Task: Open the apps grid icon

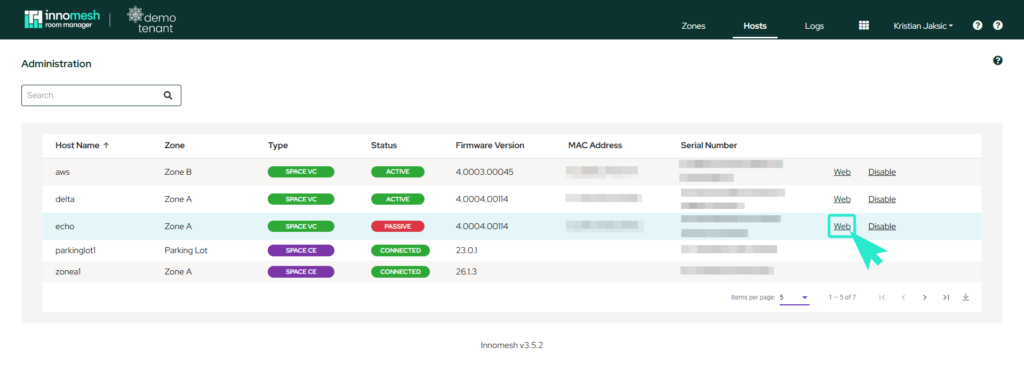Action: point(863,25)
